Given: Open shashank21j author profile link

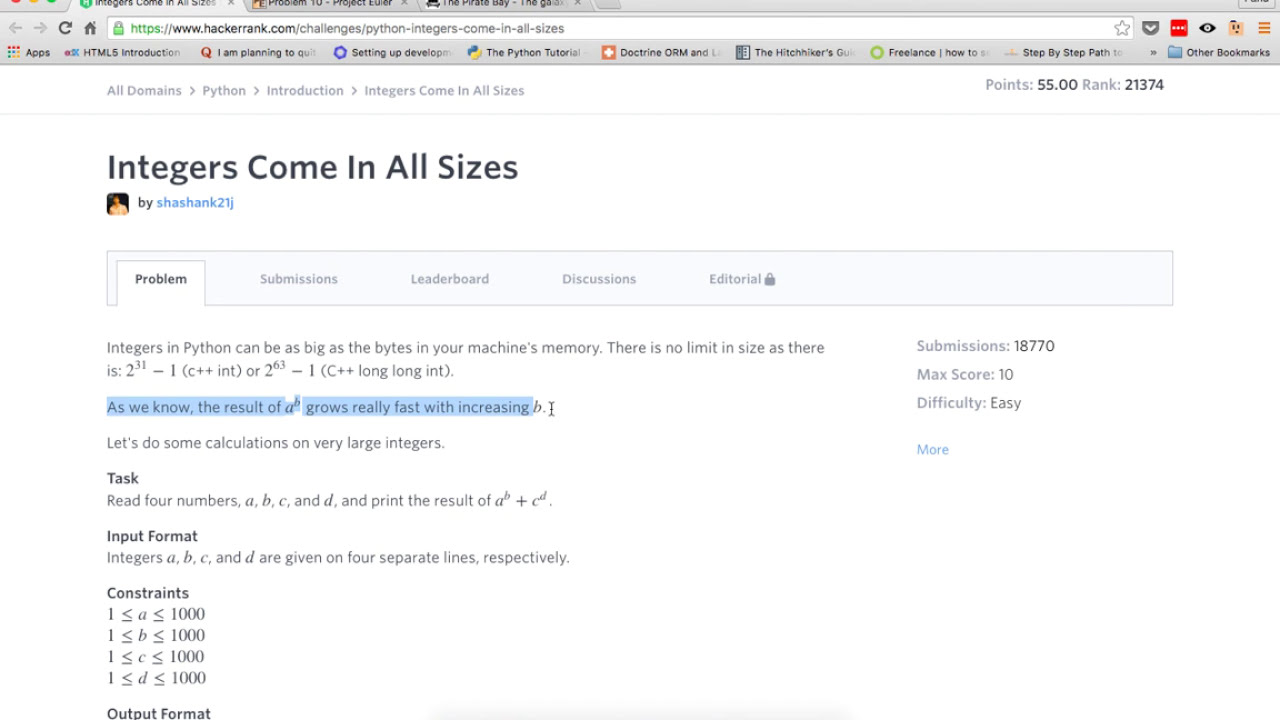Looking at the screenshot, I should (195, 202).
